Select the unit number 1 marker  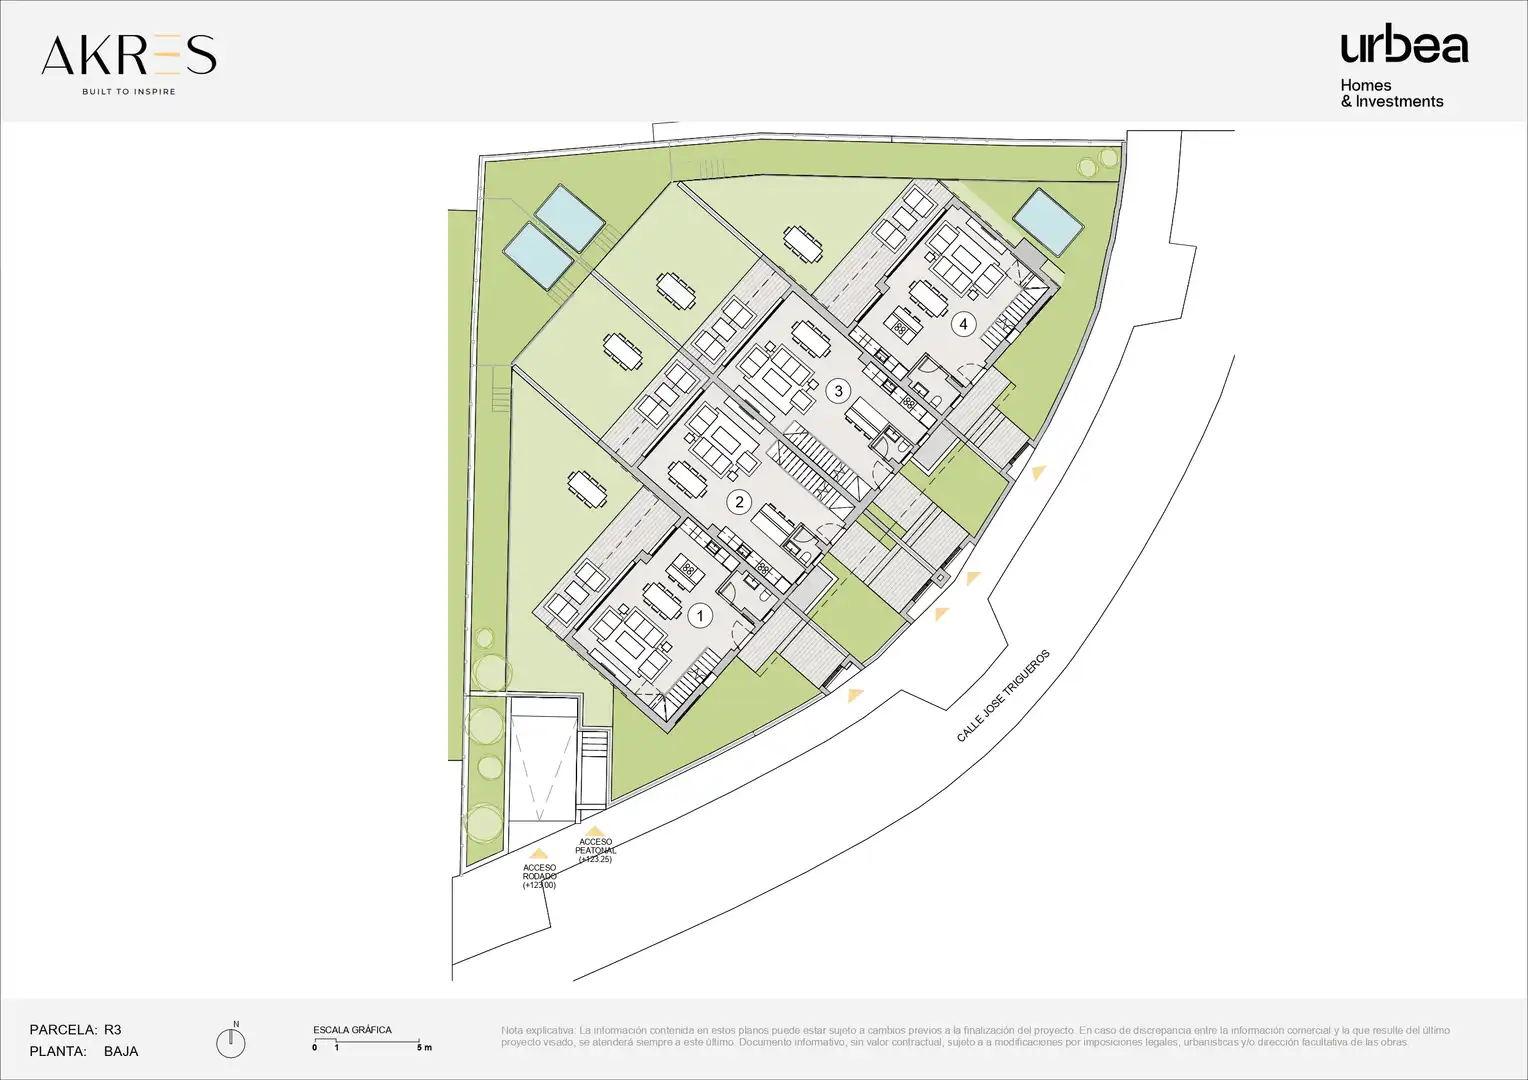700,615
